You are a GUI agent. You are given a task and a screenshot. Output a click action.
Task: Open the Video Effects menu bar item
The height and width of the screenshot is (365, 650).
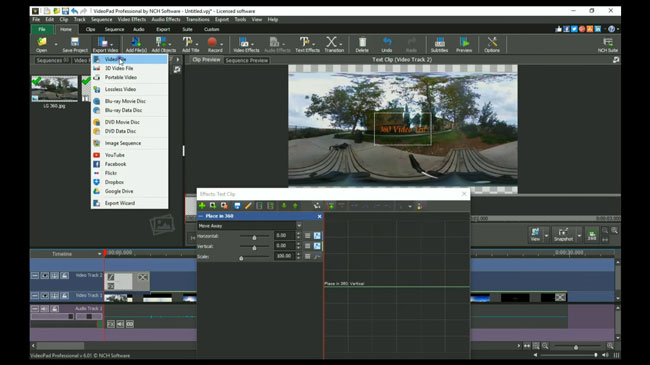[x=131, y=19]
